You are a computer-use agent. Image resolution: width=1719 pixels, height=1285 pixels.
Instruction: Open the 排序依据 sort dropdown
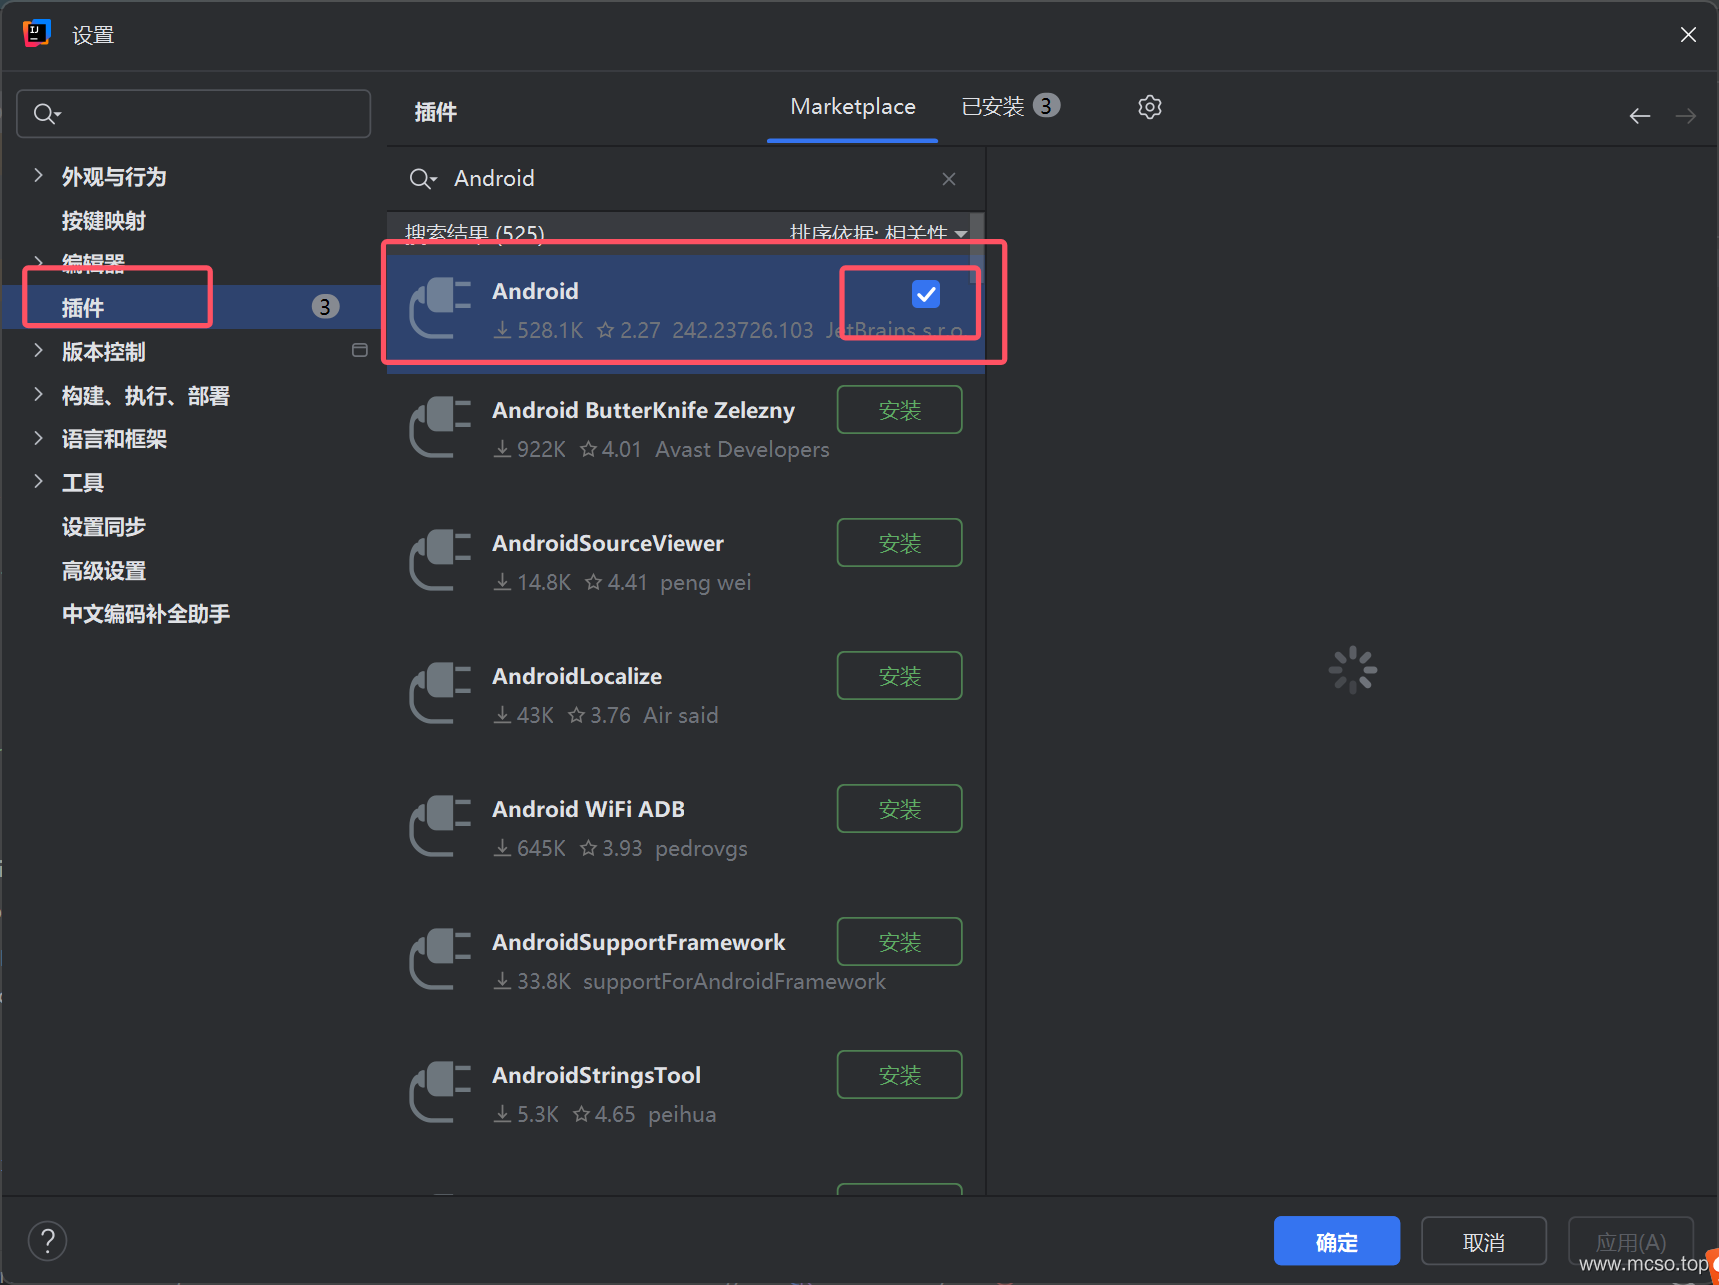pyautogui.click(x=878, y=233)
